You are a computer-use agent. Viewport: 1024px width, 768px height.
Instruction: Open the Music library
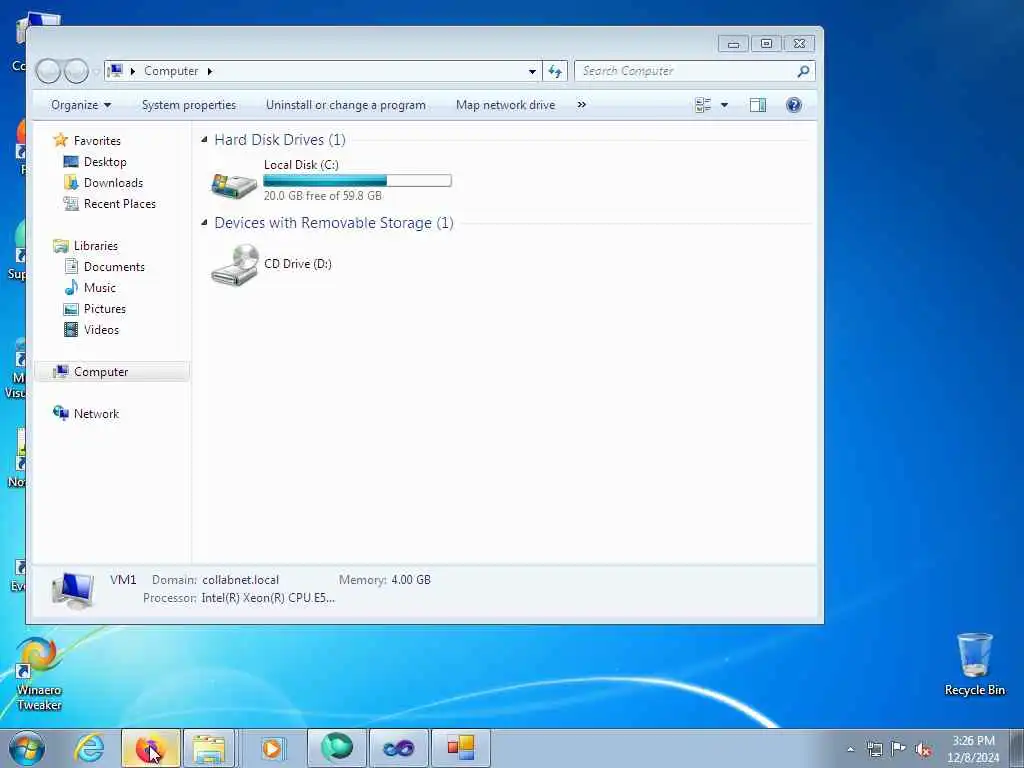pos(99,287)
